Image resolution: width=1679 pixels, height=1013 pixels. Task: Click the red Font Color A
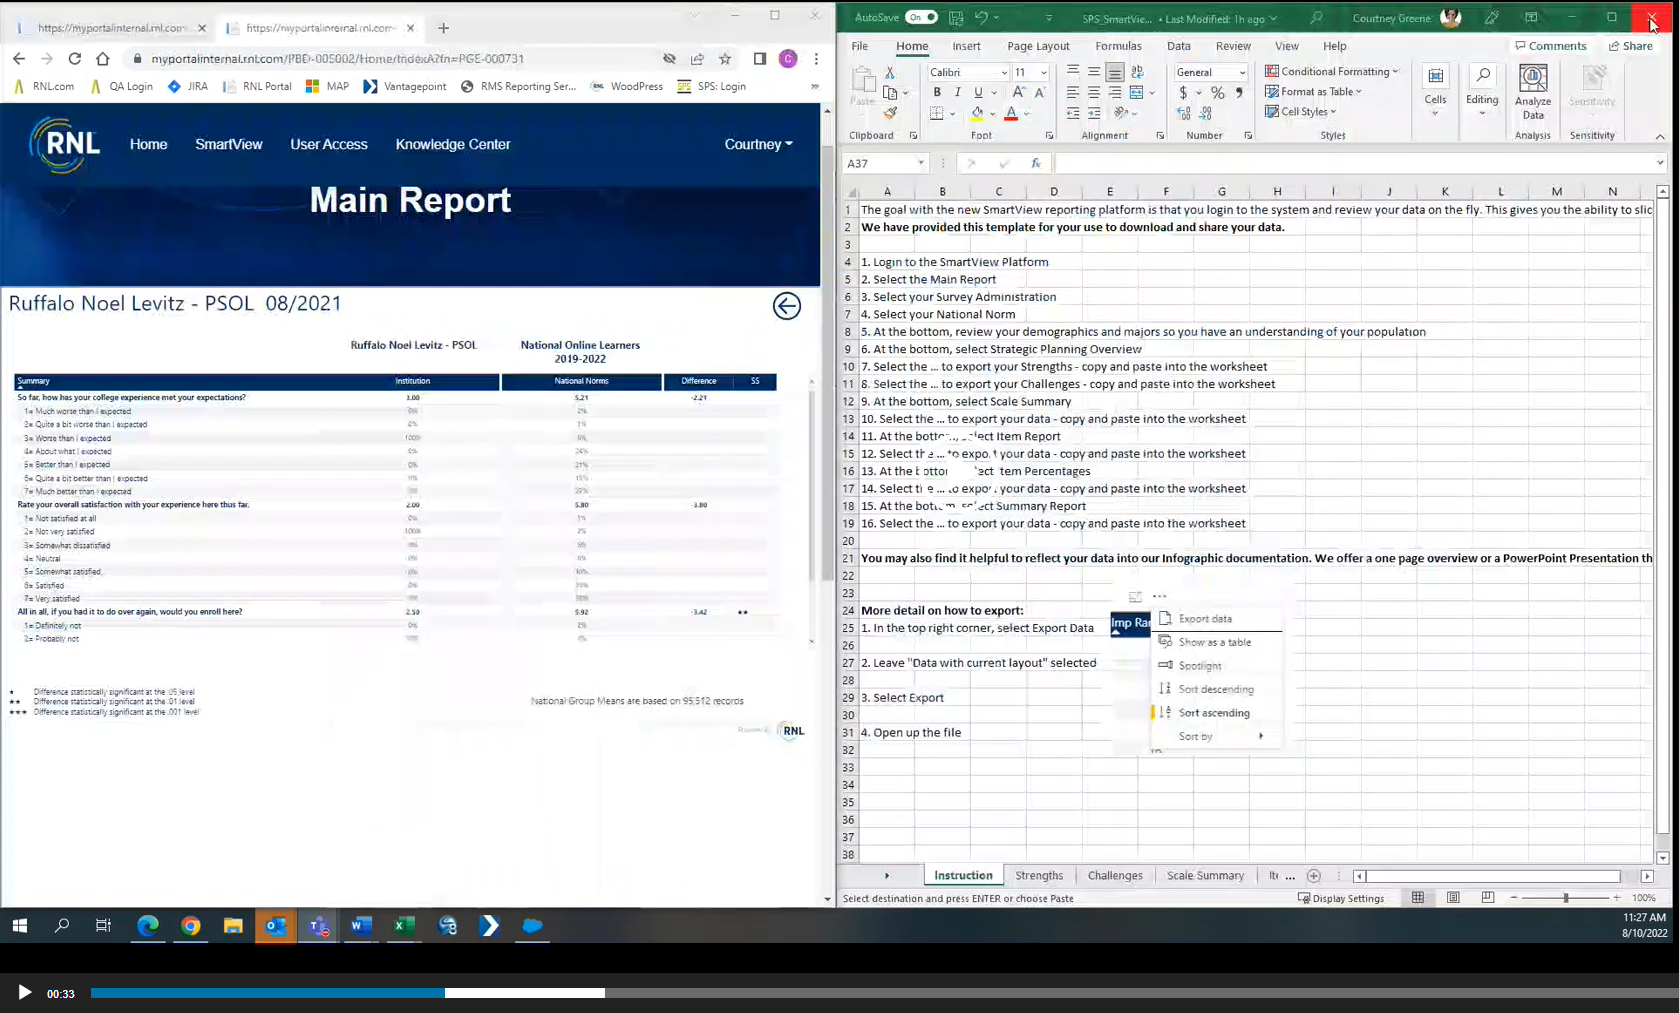pyautogui.click(x=1011, y=114)
